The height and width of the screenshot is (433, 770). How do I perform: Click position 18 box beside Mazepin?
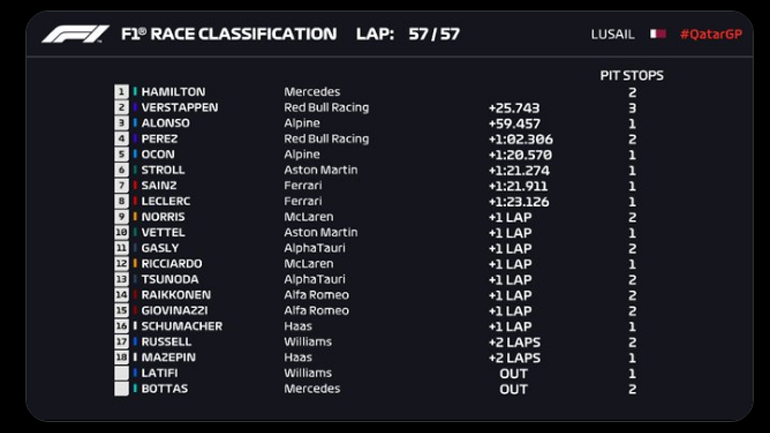point(122,358)
